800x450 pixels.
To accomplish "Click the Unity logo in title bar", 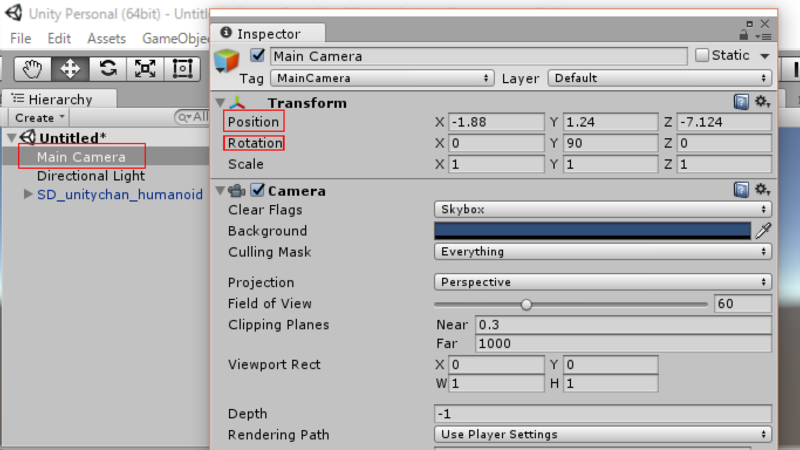I will pyautogui.click(x=14, y=12).
